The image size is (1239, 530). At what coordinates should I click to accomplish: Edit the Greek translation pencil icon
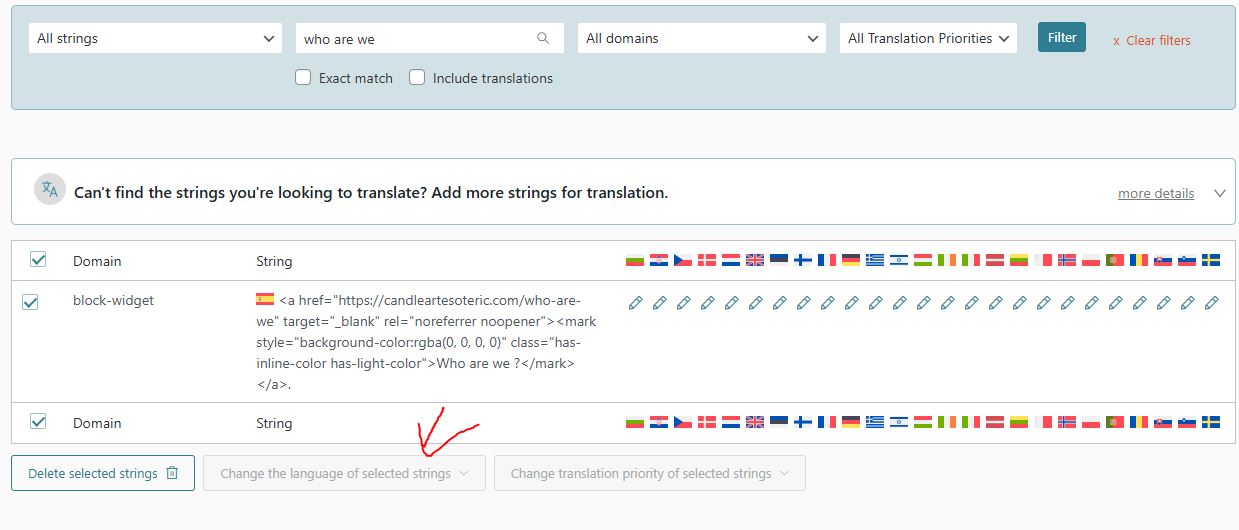pyautogui.click(x=875, y=302)
